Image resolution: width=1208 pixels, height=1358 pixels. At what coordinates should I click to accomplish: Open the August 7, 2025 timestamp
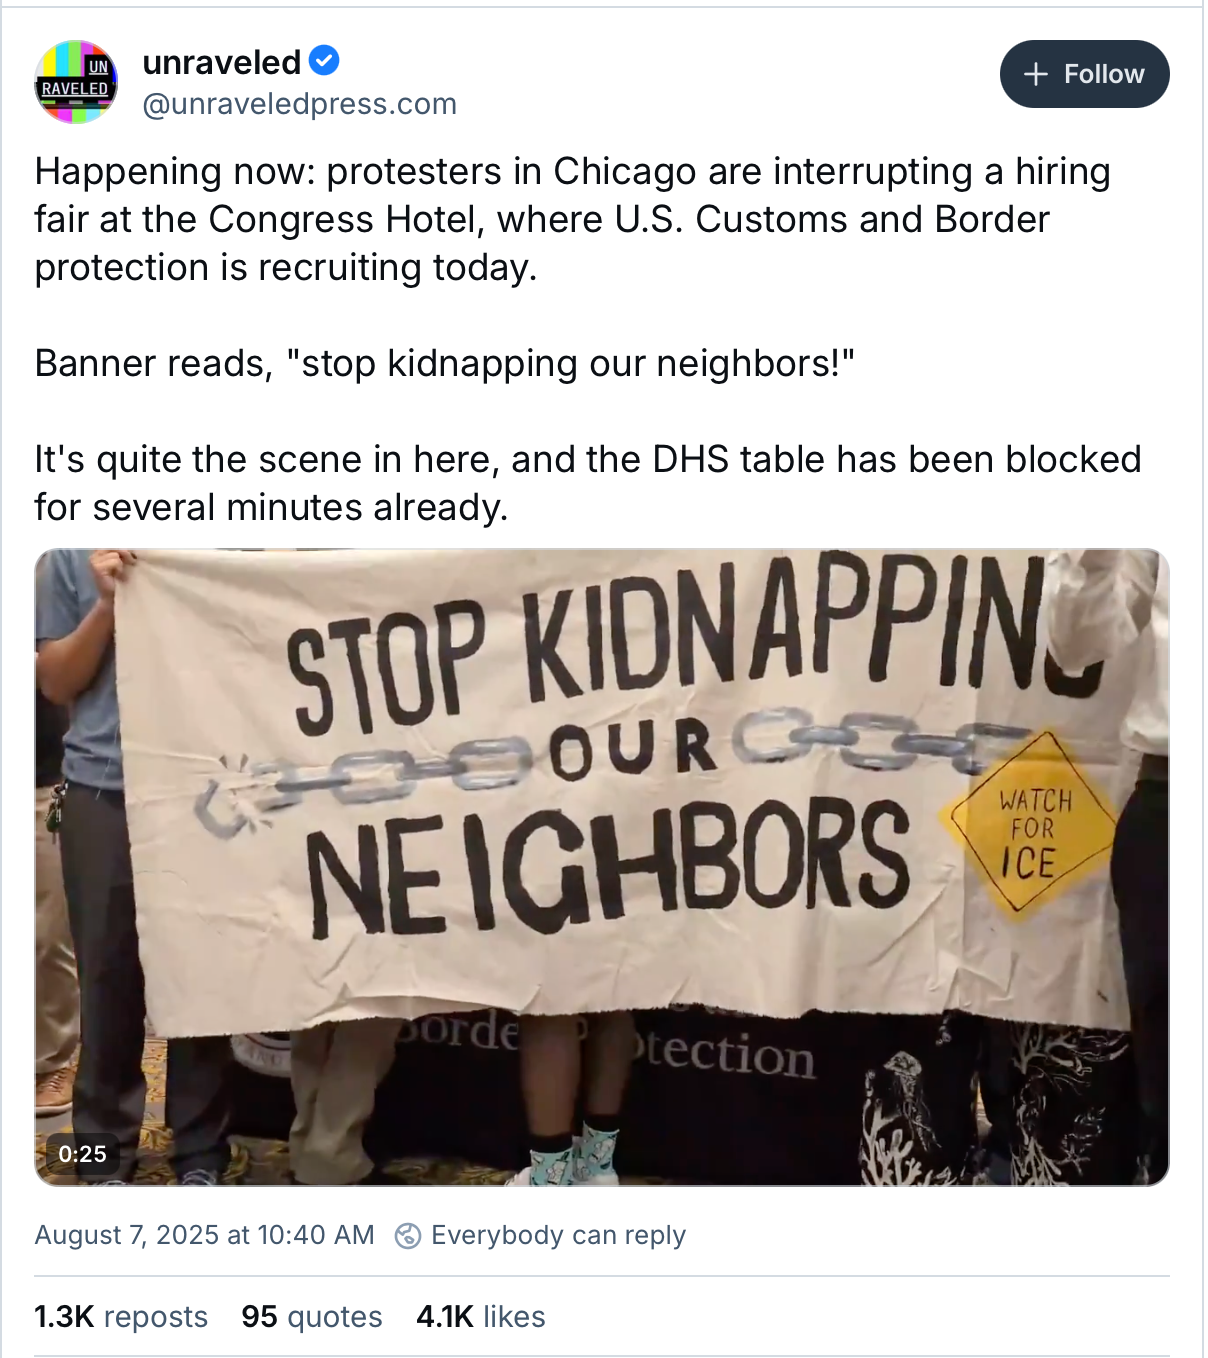pyautogui.click(x=204, y=1235)
